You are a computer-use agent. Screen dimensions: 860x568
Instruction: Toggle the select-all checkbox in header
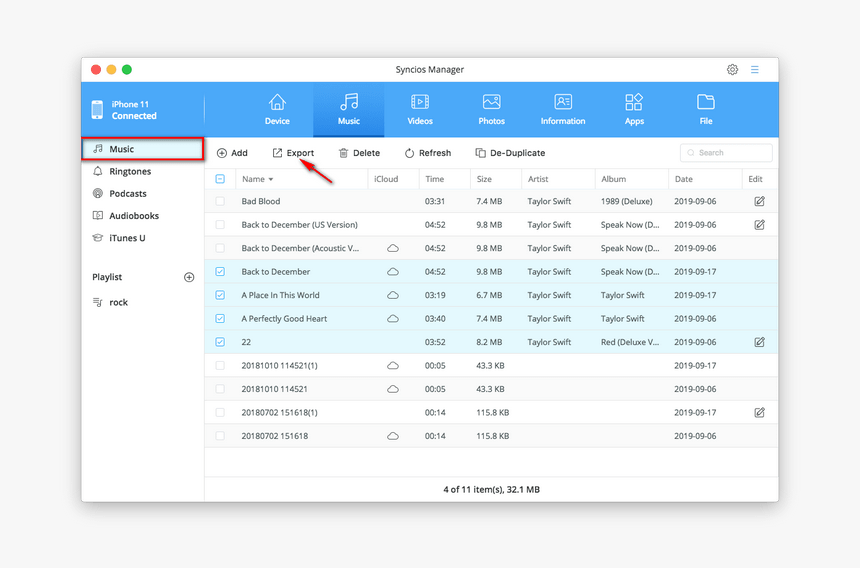click(x=220, y=179)
